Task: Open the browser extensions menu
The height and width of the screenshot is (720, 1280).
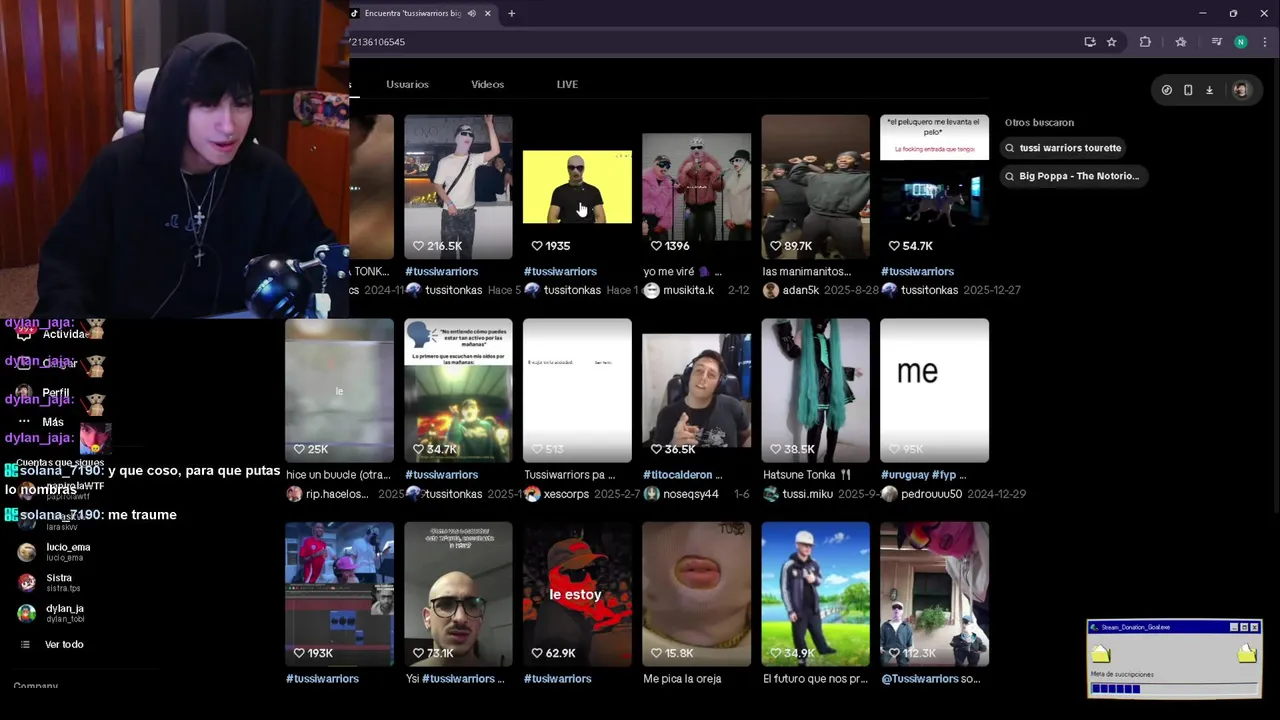Action: (1145, 42)
